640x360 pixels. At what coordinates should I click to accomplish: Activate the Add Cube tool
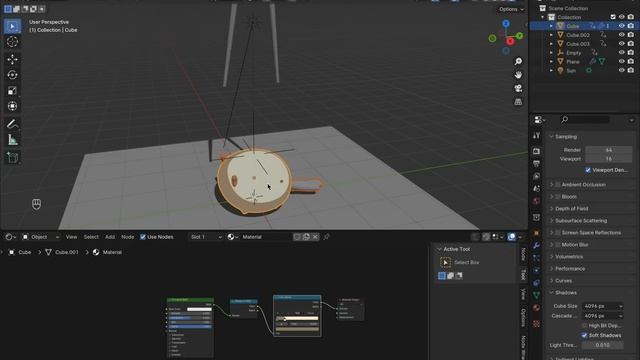point(12,158)
